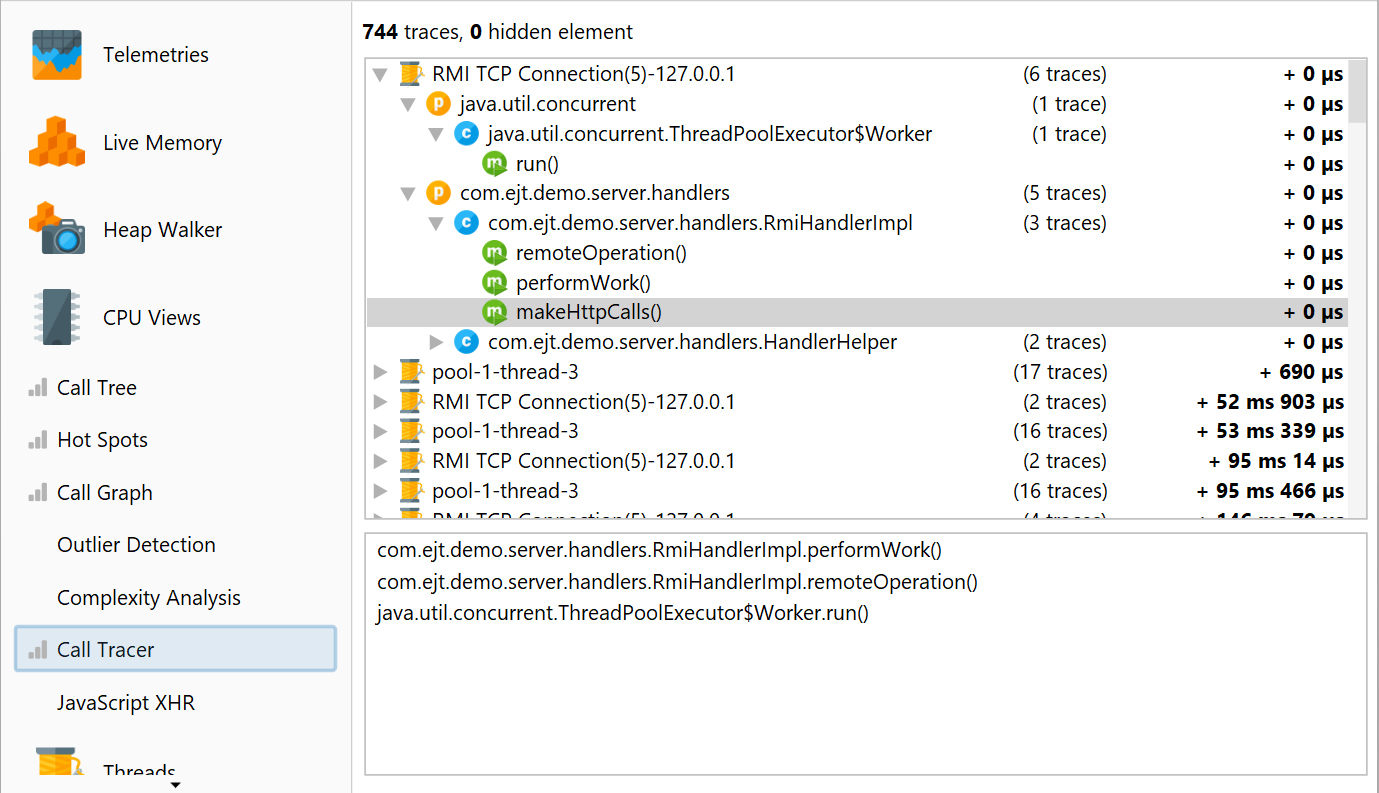Open the Telemetries section icon
The height and width of the screenshot is (793, 1379).
[56, 55]
